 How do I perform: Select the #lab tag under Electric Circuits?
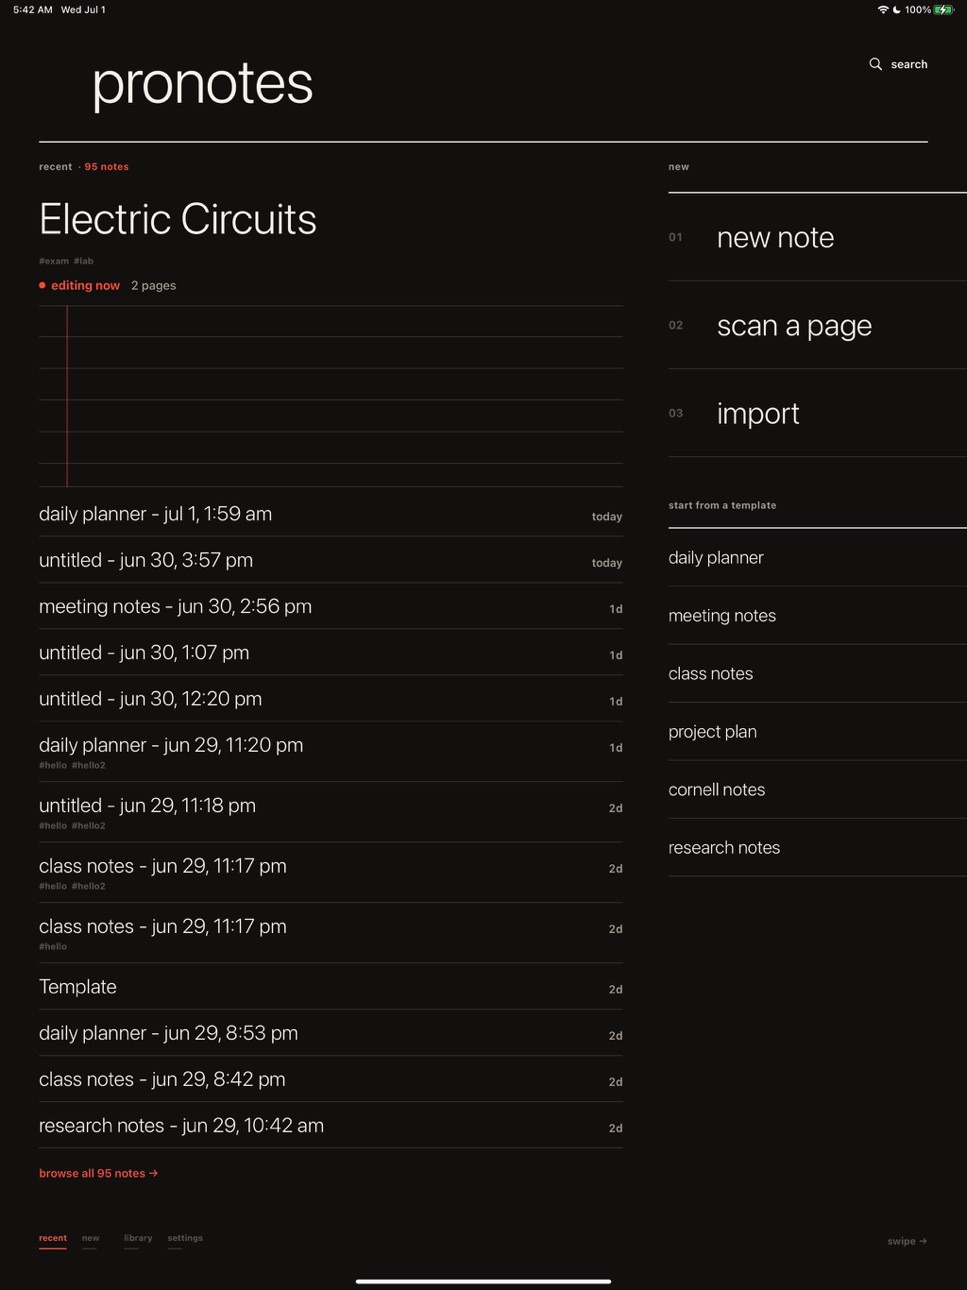84,261
